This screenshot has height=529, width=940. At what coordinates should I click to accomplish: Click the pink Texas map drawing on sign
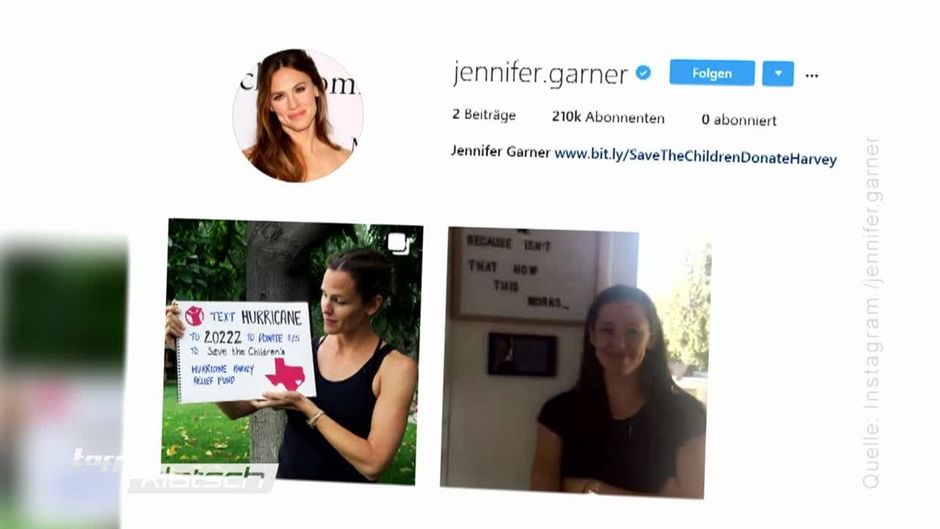point(286,374)
